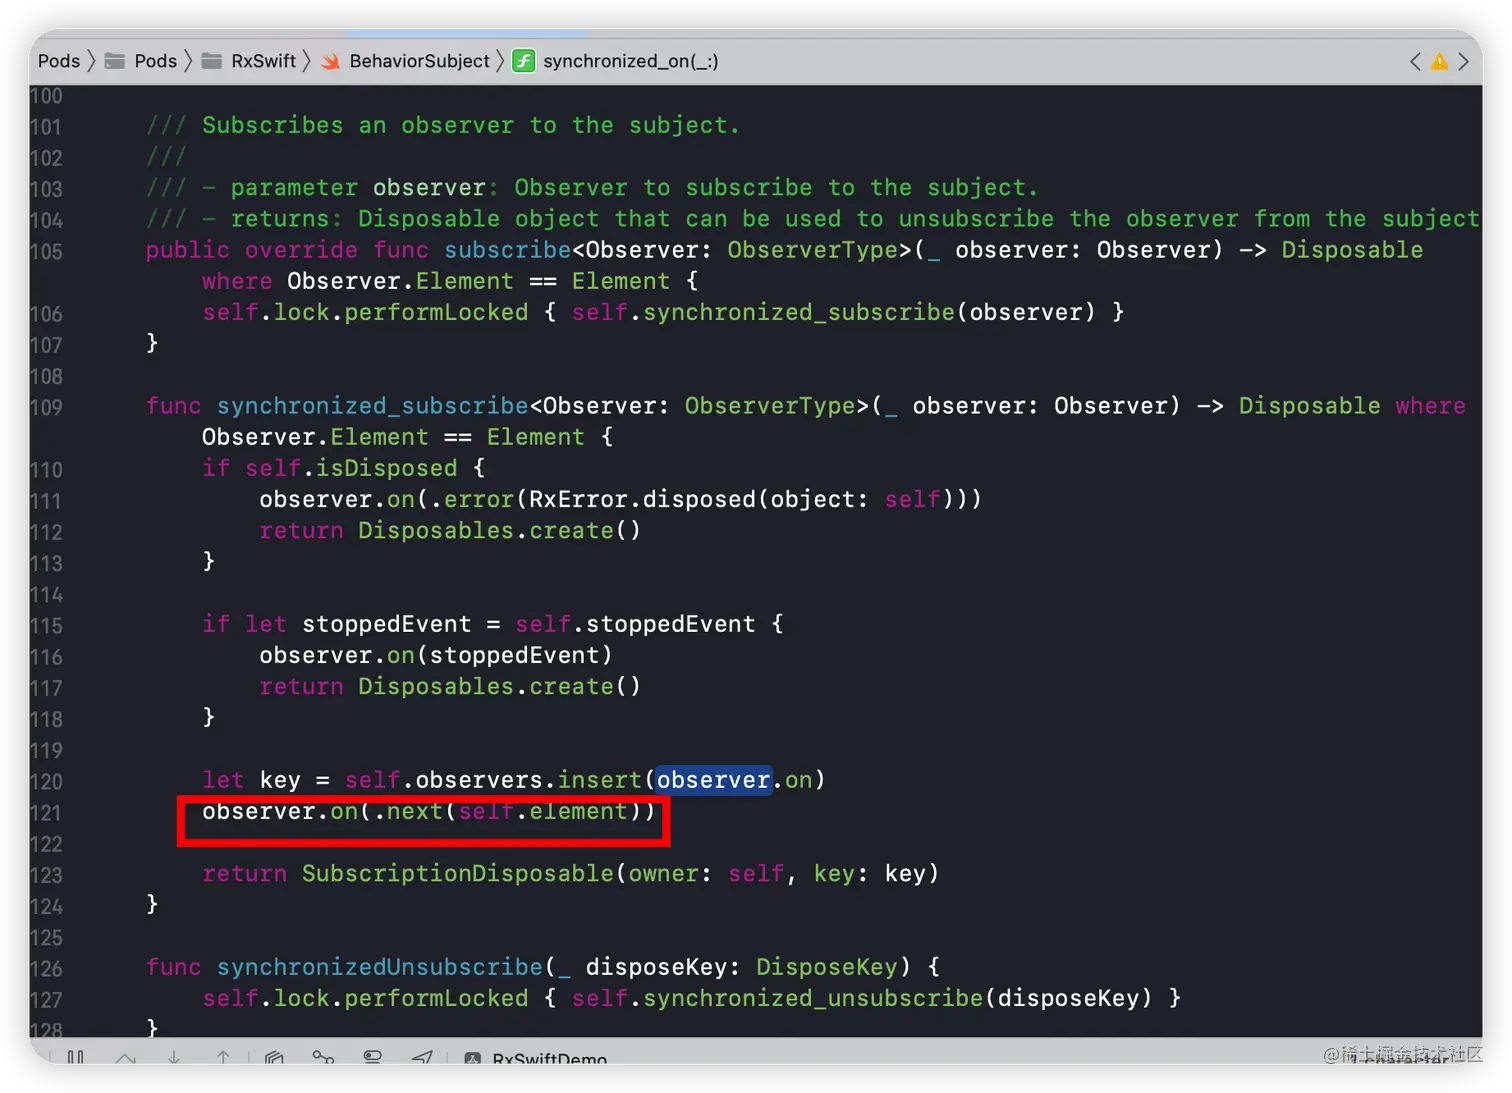Click 'DisposeKey' type on line 126
This screenshot has width=1512, height=1093.
[x=827, y=967]
